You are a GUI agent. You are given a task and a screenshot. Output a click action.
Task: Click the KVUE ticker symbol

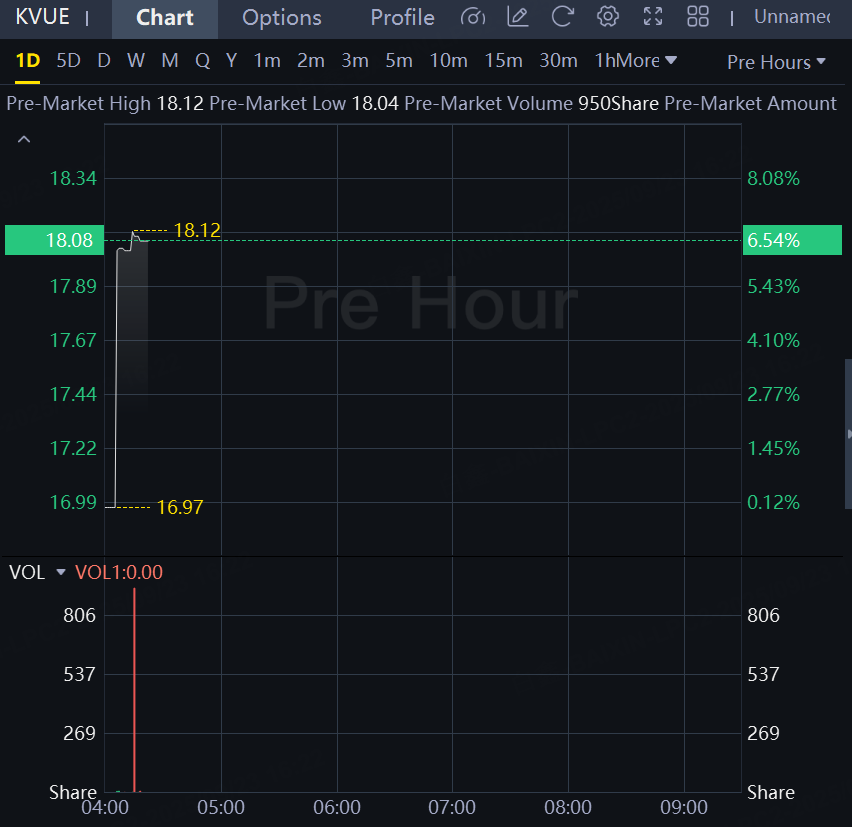tap(42, 17)
